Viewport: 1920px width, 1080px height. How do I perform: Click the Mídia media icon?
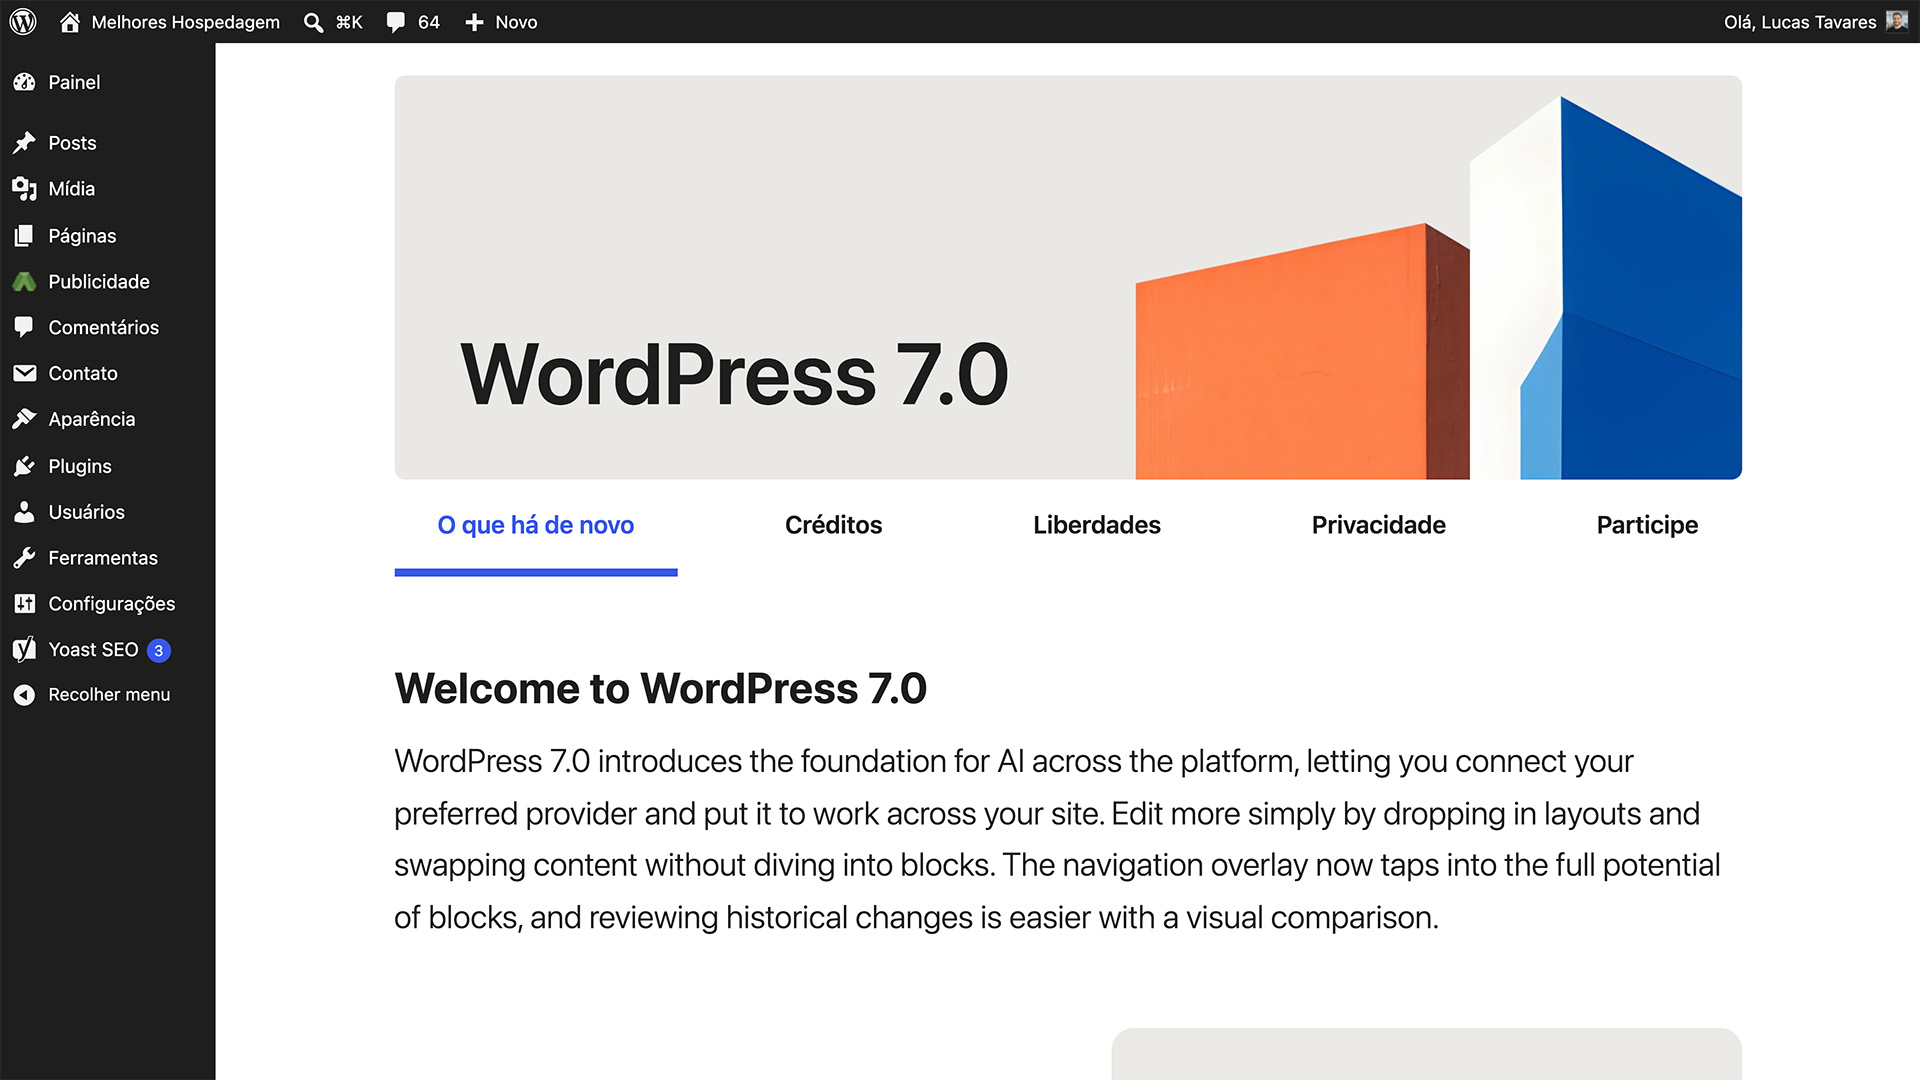(25, 189)
